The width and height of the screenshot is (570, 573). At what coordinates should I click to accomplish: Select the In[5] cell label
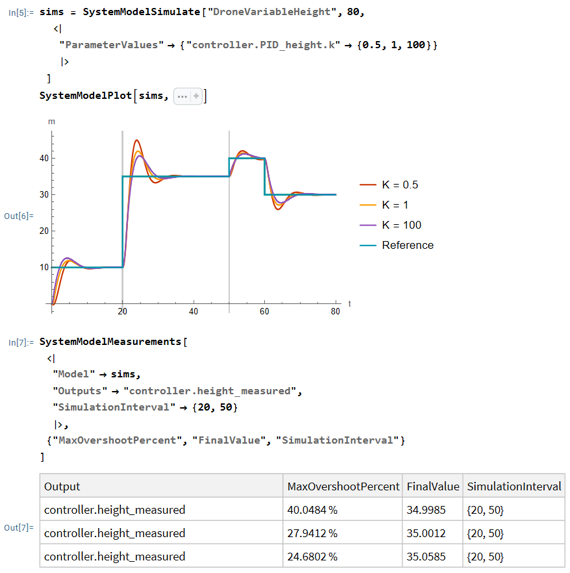[x=21, y=13]
